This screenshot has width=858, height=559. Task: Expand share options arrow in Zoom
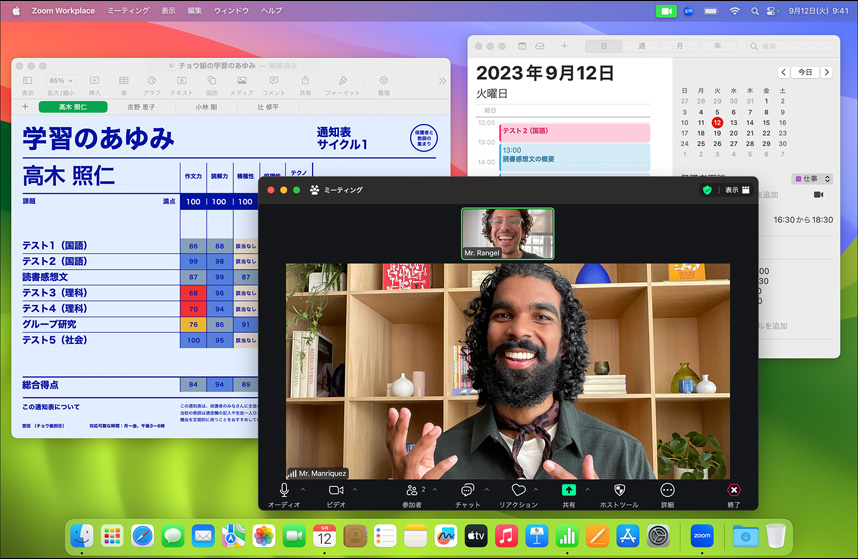point(588,490)
